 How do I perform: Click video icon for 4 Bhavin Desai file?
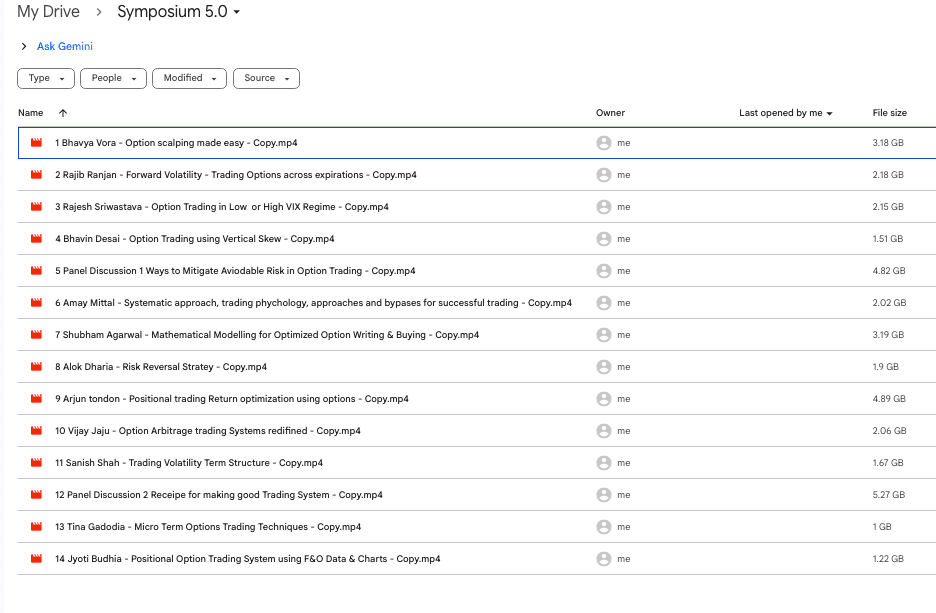(x=36, y=239)
